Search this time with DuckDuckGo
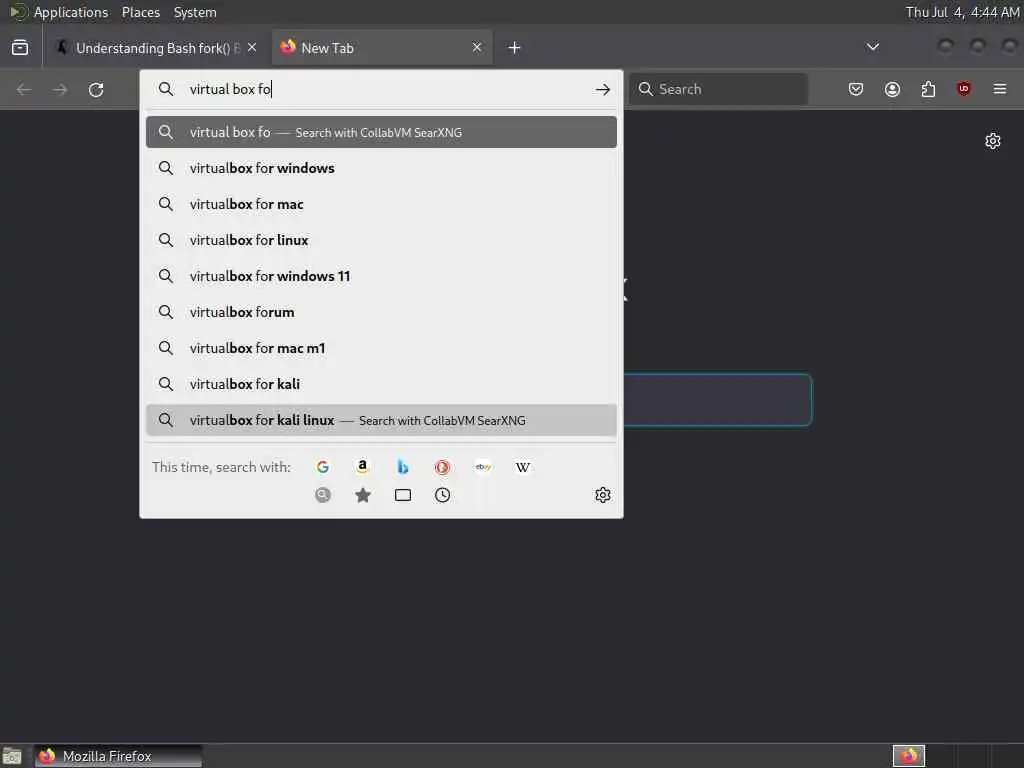This screenshot has height=768, width=1024. pos(443,467)
